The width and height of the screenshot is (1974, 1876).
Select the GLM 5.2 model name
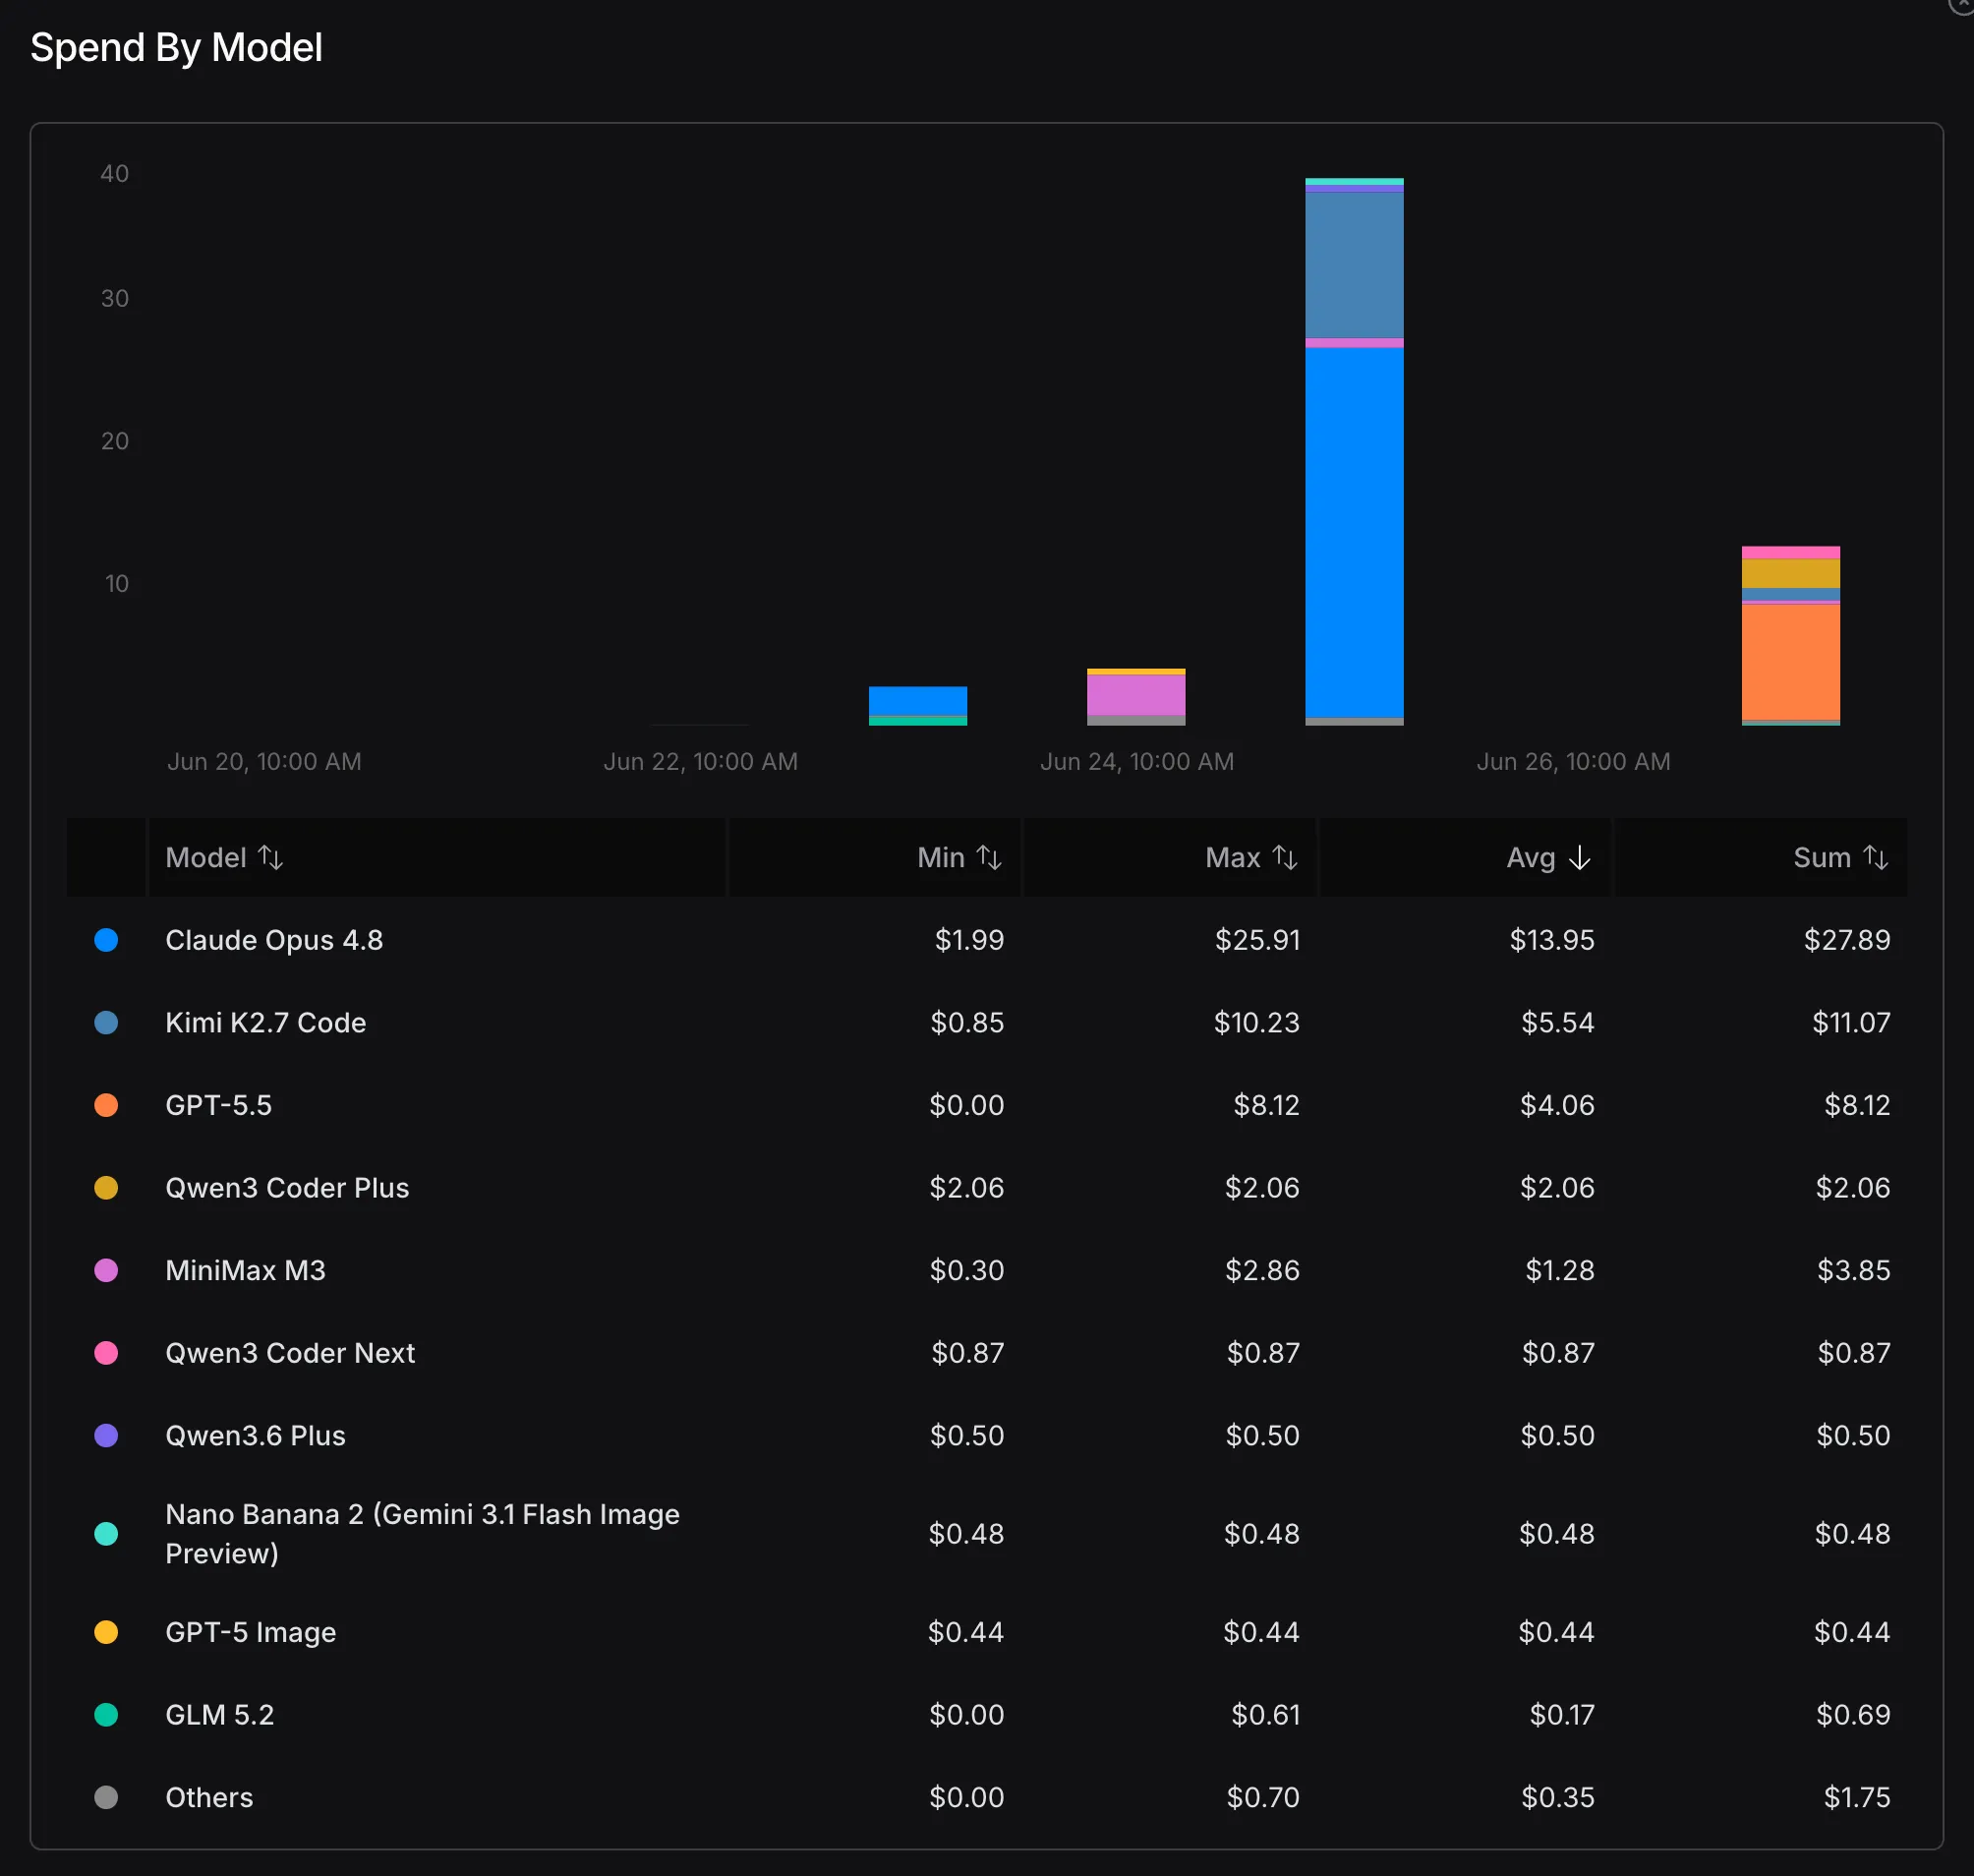[219, 1715]
